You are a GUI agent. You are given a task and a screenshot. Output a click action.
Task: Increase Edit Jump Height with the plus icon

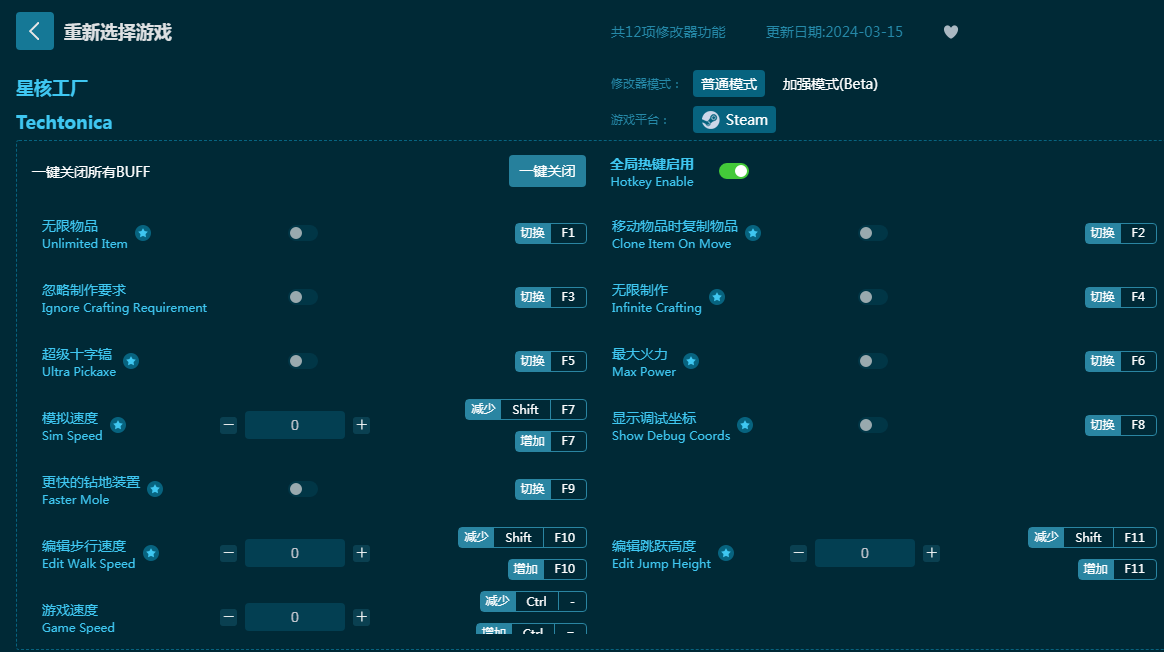932,553
